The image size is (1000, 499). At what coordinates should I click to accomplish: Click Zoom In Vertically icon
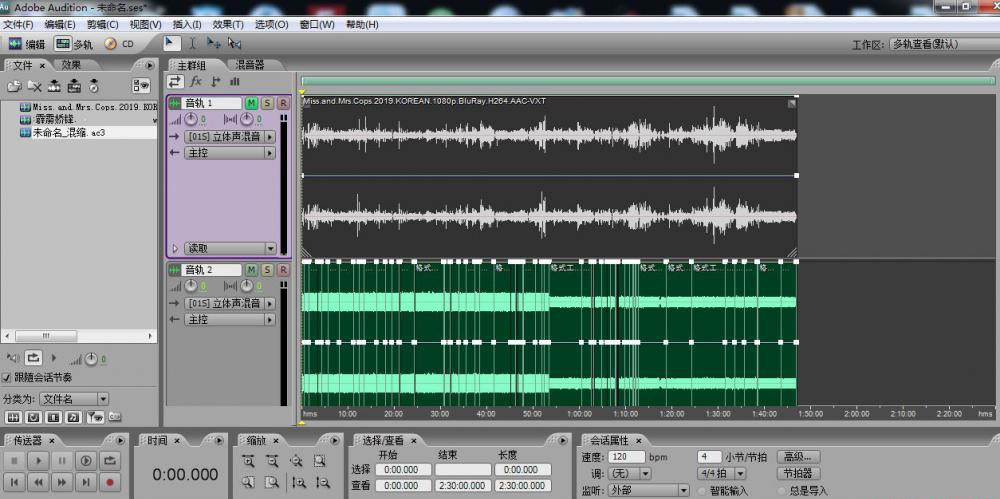(x=298, y=482)
